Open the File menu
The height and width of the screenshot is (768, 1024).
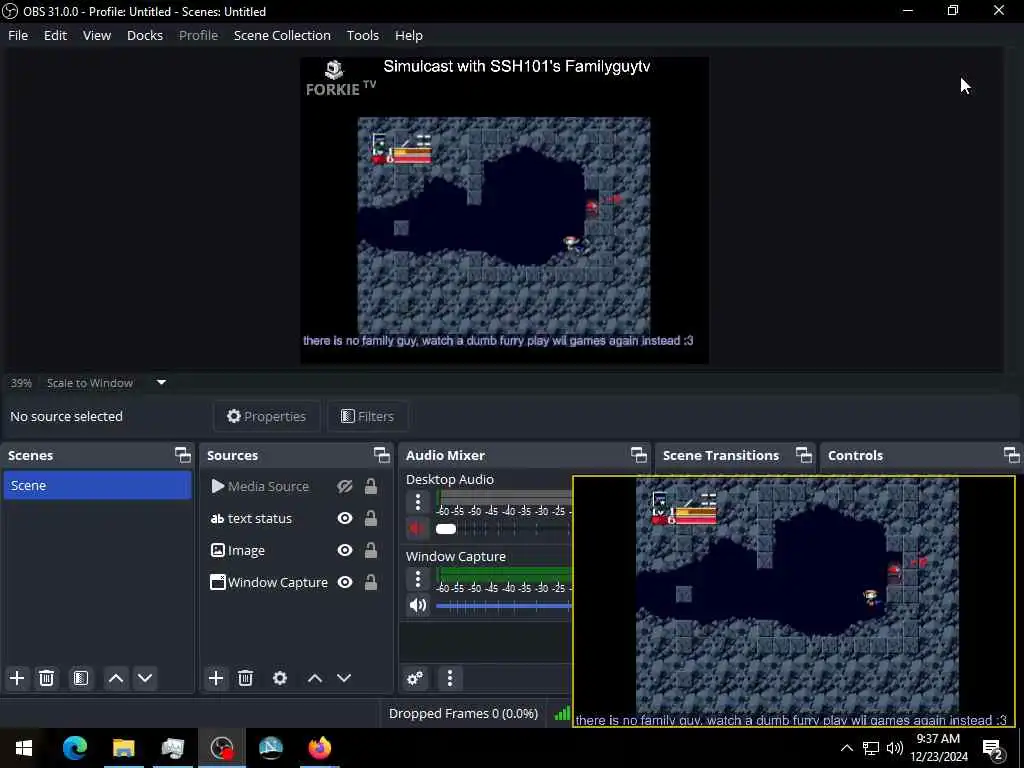[x=18, y=35]
